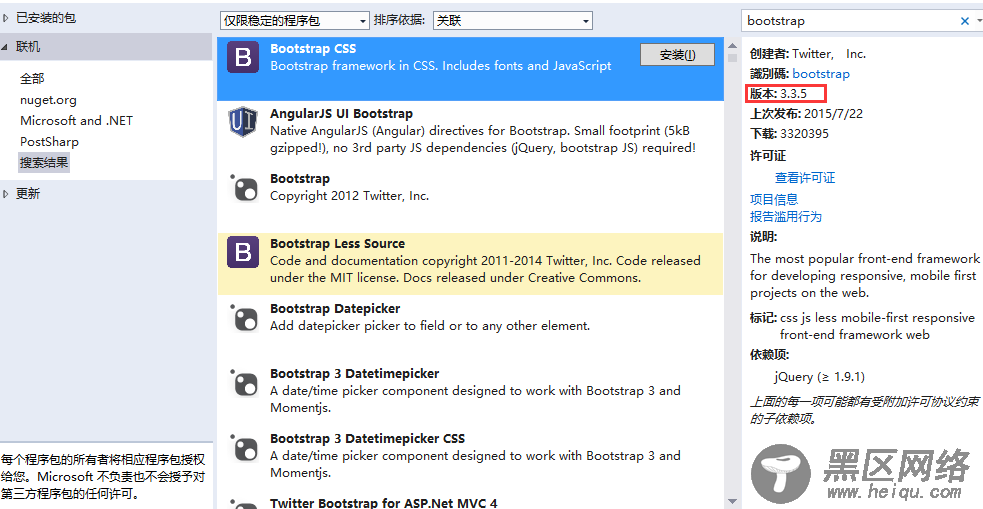Image resolution: width=983 pixels, height=509 pixels.
Task: Open the bootstrap identifier link
Action: (x=821, y=73)
